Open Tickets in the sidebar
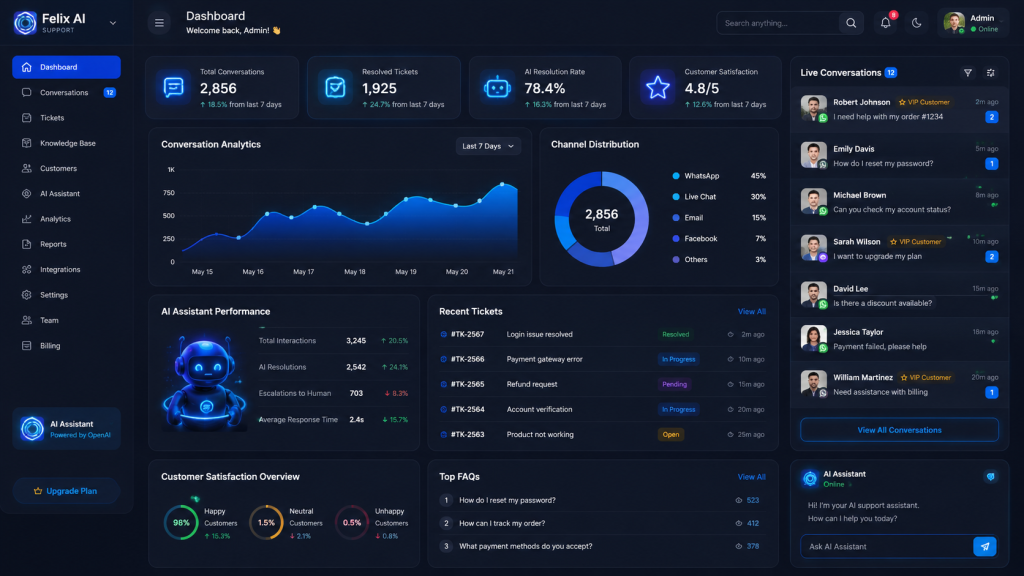Image resolution: width=1024 pixels, height=576 pixels. [67, 118]
